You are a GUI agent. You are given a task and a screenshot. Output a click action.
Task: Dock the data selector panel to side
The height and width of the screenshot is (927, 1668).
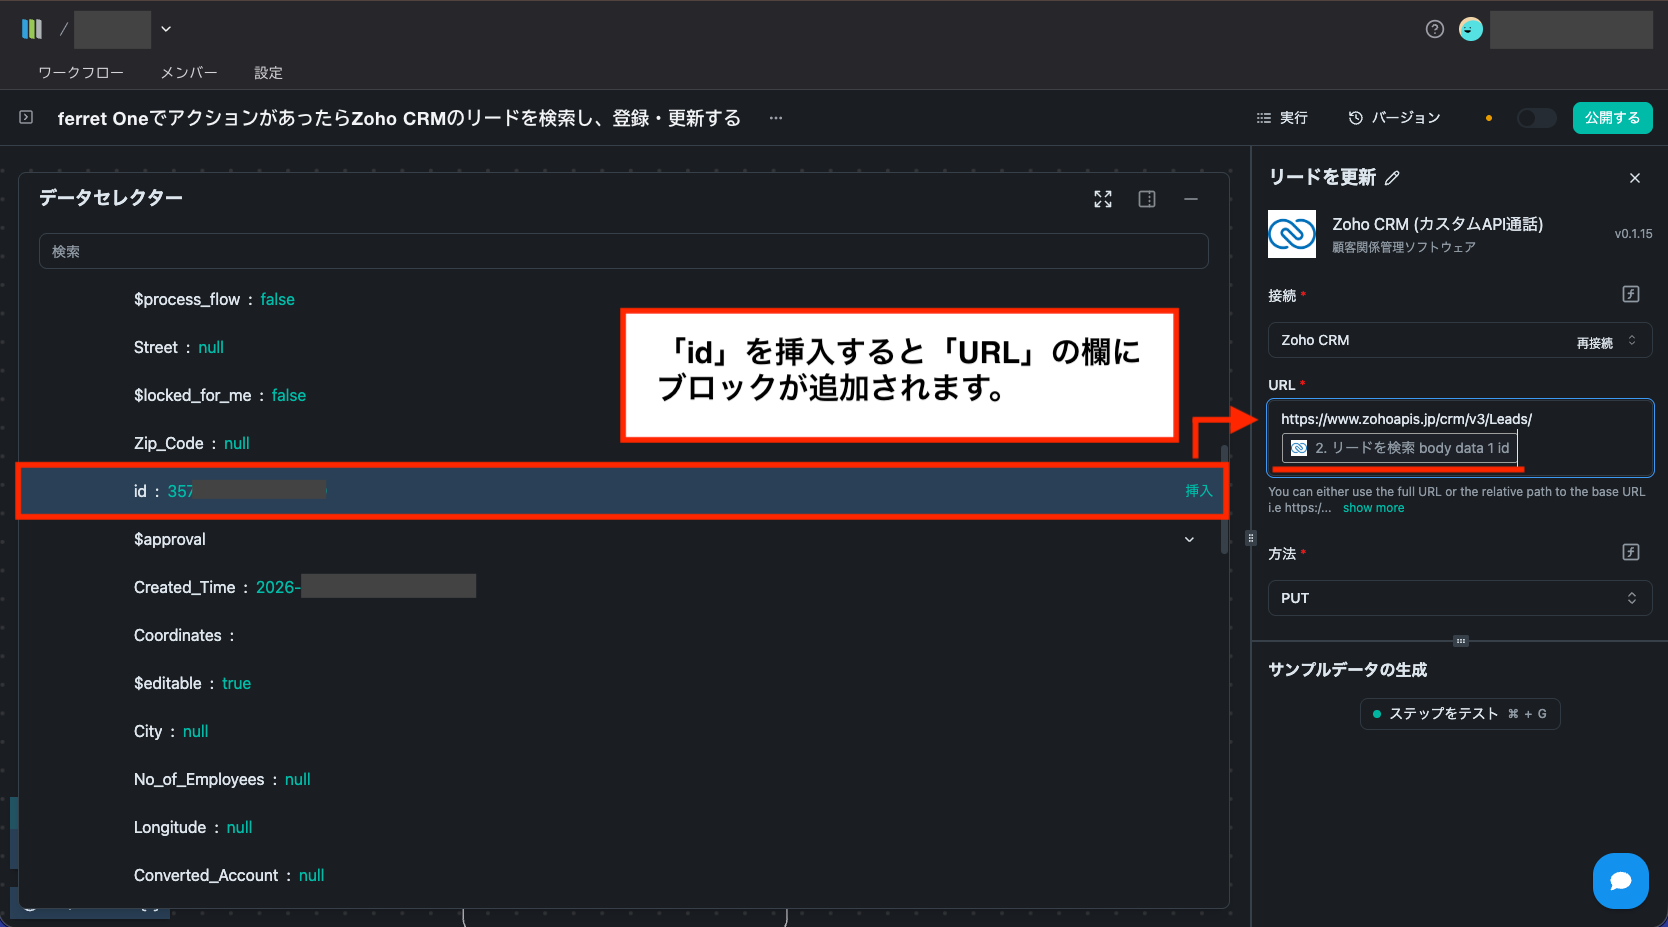[x=1147, y=199]
